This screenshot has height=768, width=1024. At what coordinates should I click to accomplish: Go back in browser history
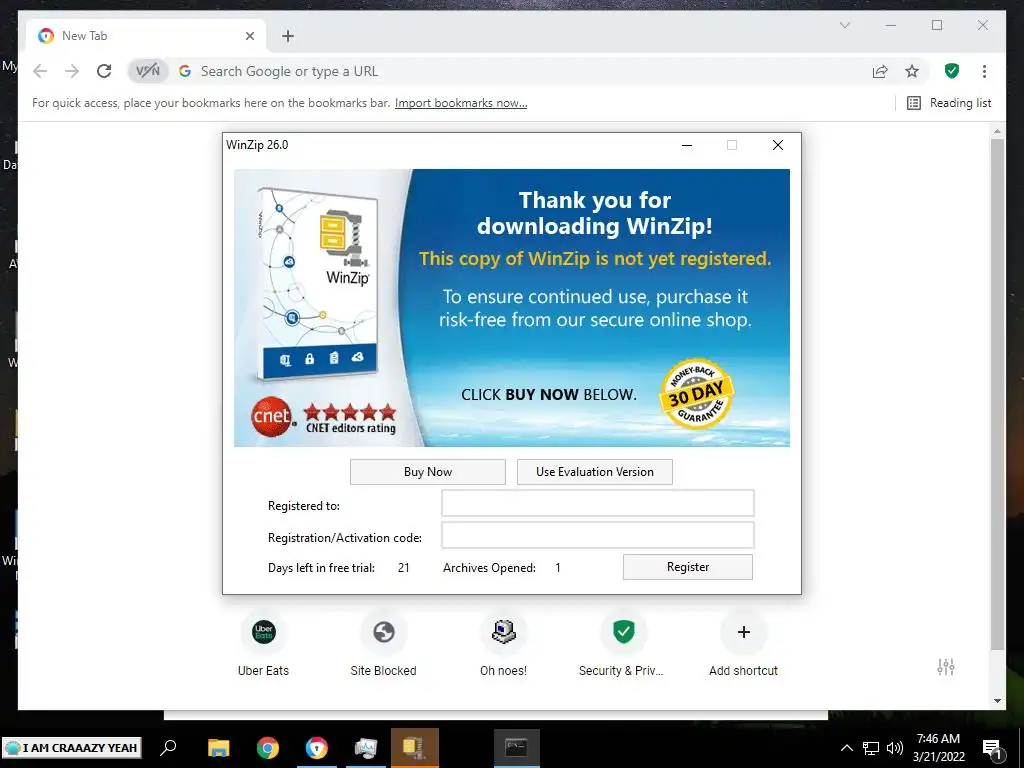coord(40,71)
